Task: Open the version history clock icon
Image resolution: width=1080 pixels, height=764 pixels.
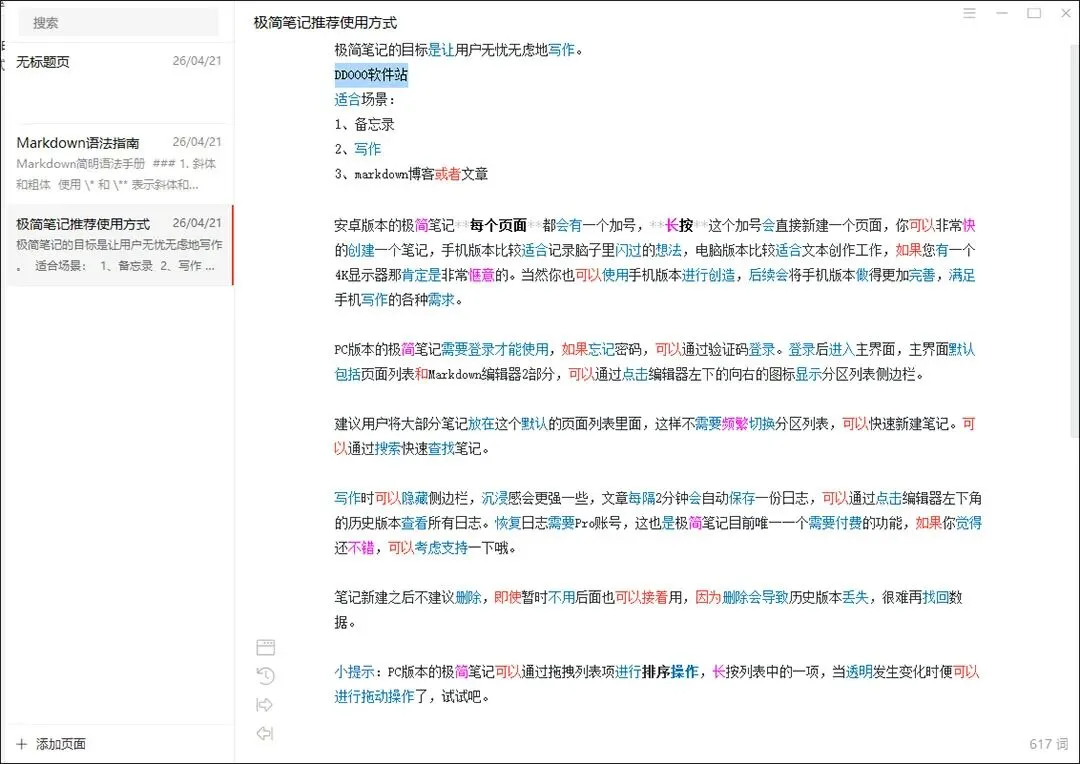Action: [x=265, y=676]
